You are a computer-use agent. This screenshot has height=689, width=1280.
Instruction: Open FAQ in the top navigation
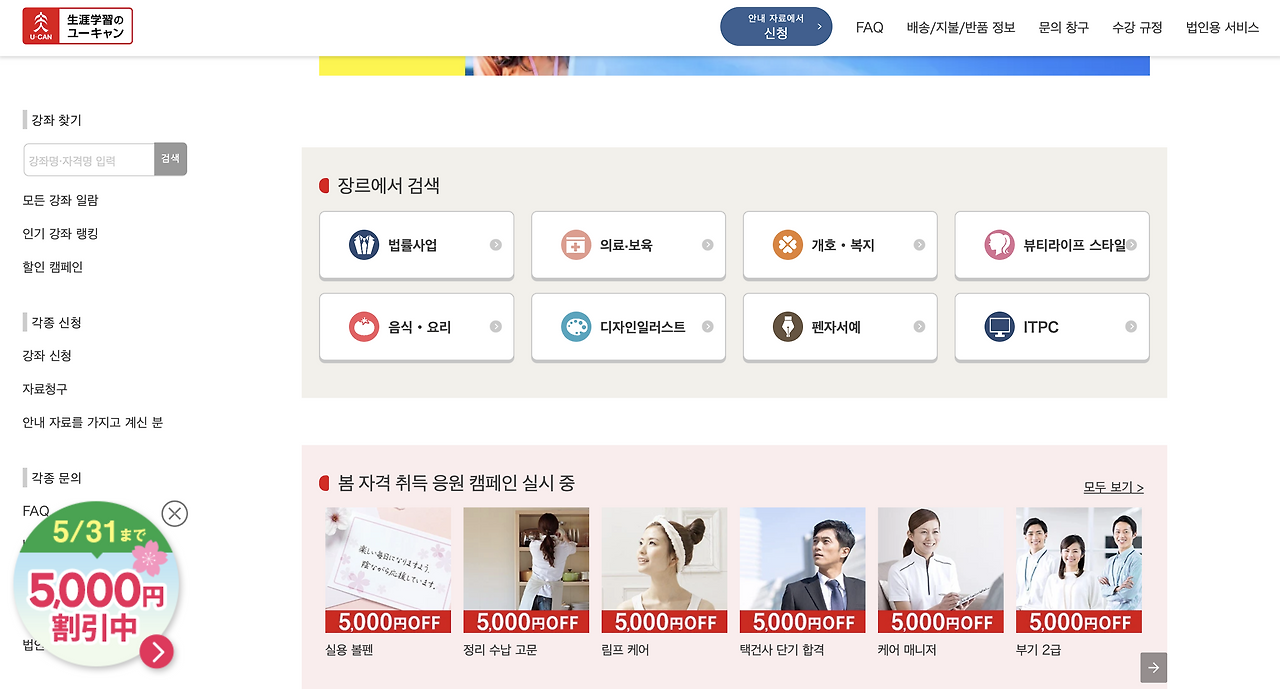click(x=870, y=28)
